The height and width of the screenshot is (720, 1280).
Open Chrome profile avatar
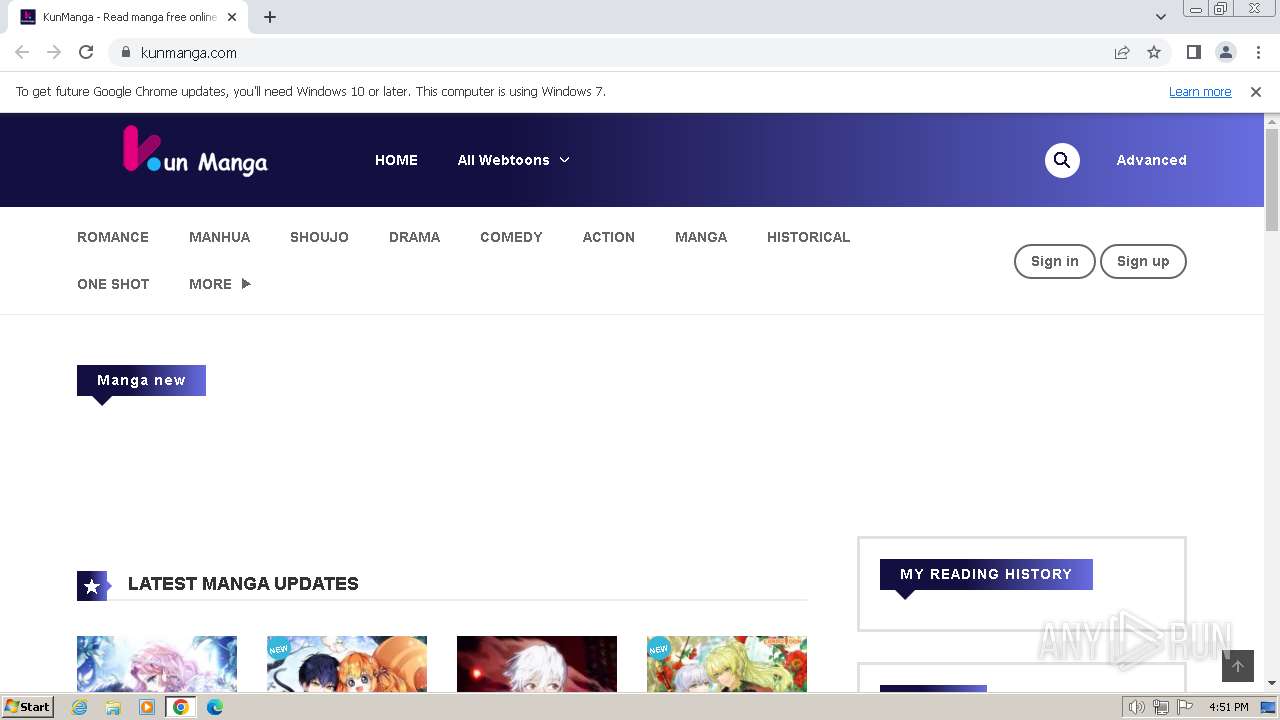pos(1226,52)
